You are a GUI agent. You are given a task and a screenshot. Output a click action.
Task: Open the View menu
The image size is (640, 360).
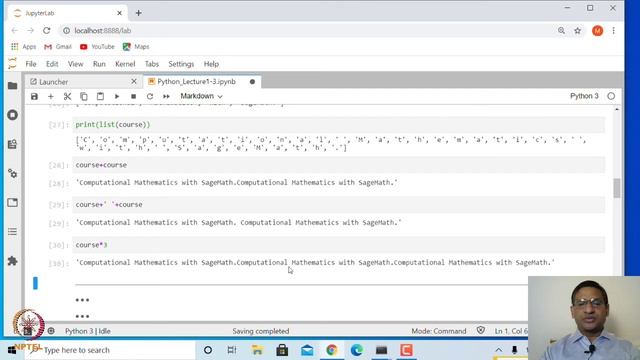(76, 64)
